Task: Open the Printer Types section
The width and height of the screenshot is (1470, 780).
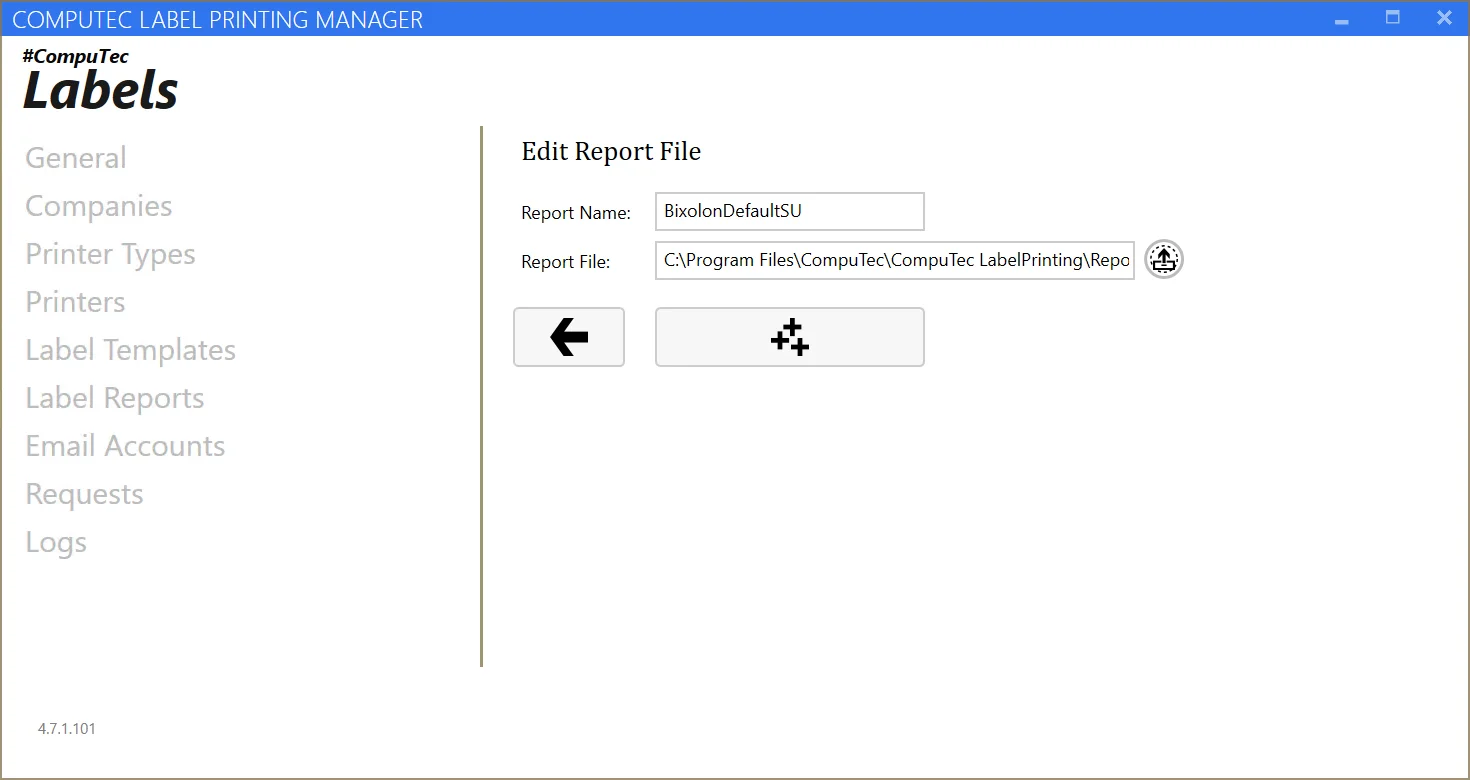Action: coord(110,253)
